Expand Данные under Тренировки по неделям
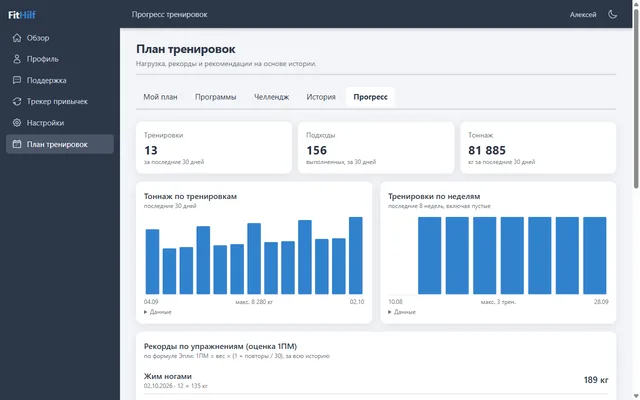 pos(402,312)
